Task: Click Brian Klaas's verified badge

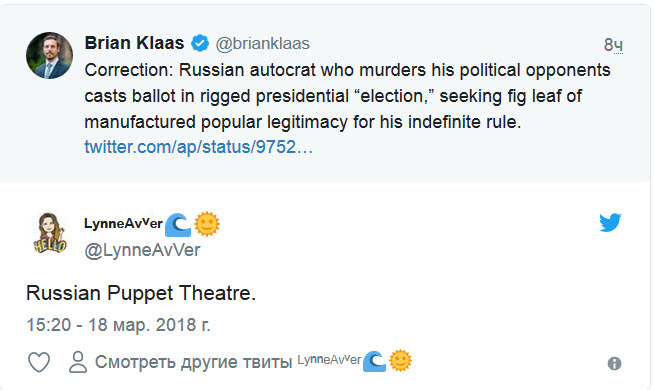Action: coord(200,43)
